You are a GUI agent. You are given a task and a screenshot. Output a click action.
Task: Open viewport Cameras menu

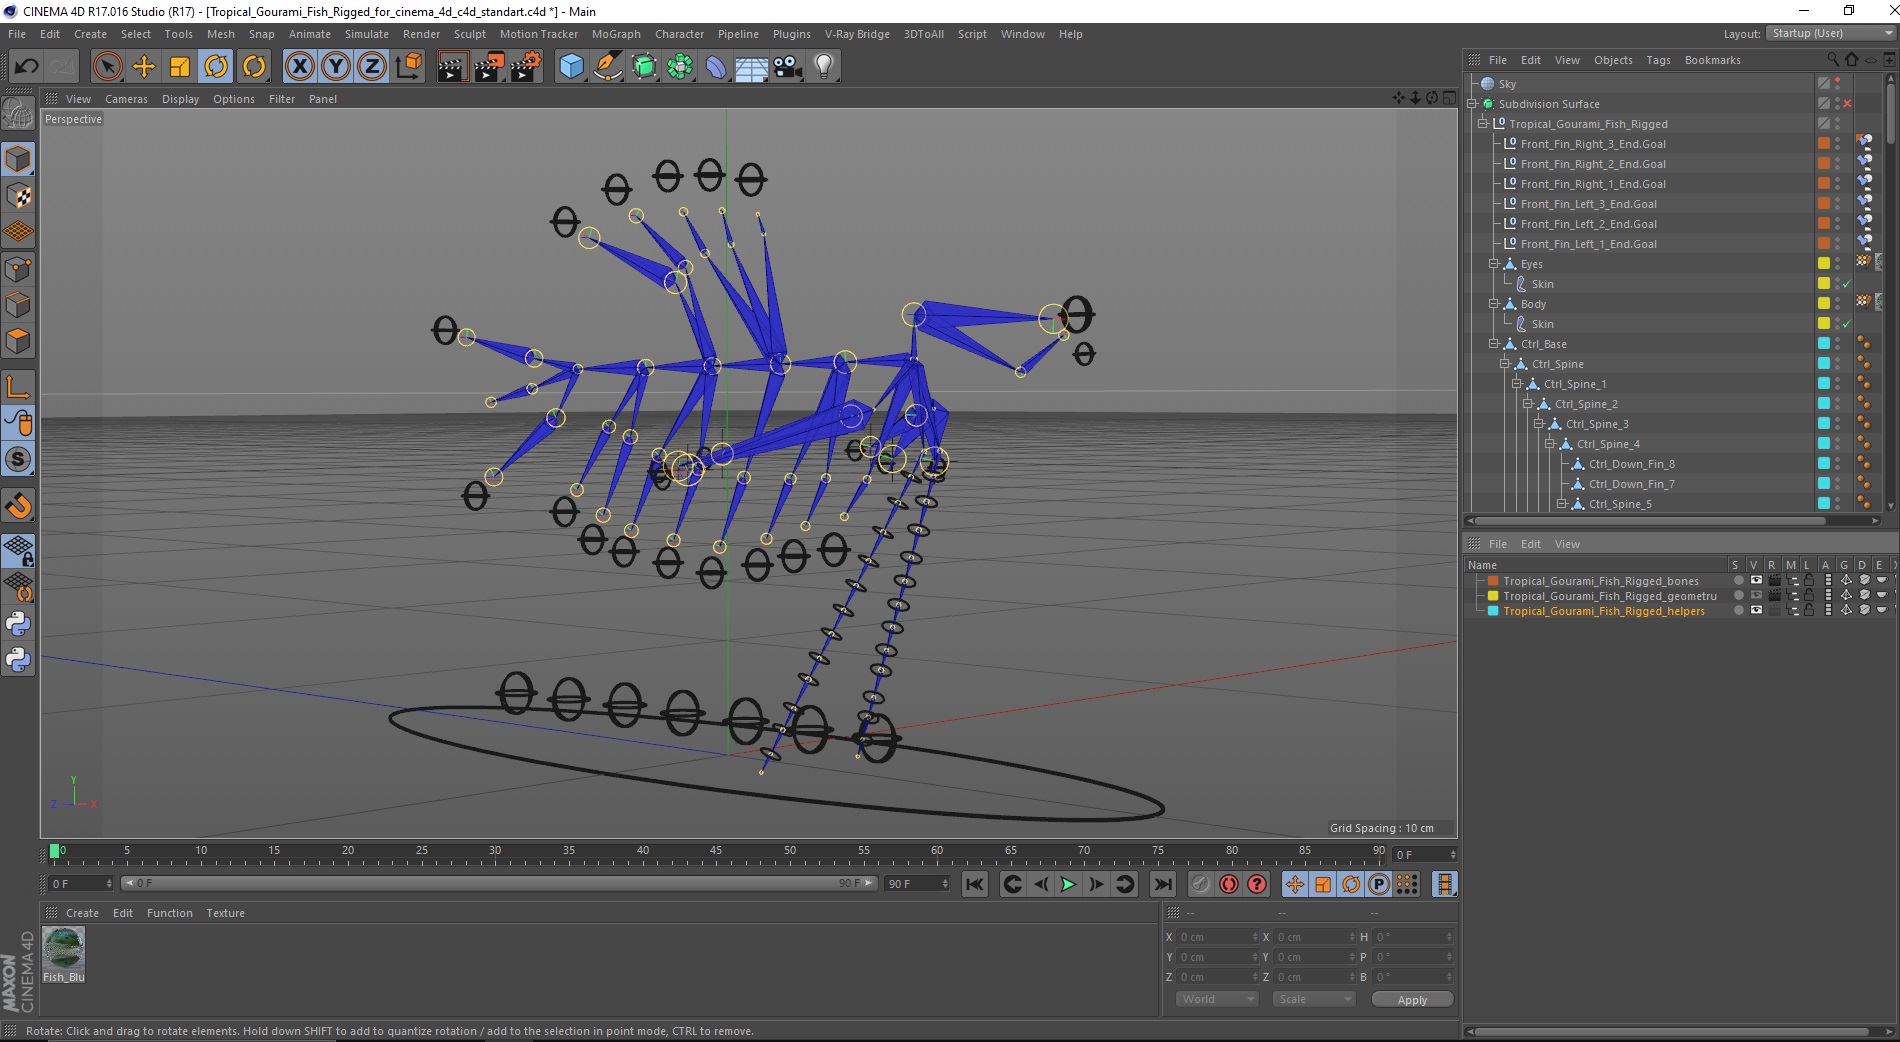pyautogui.click(x=126, y=99)
